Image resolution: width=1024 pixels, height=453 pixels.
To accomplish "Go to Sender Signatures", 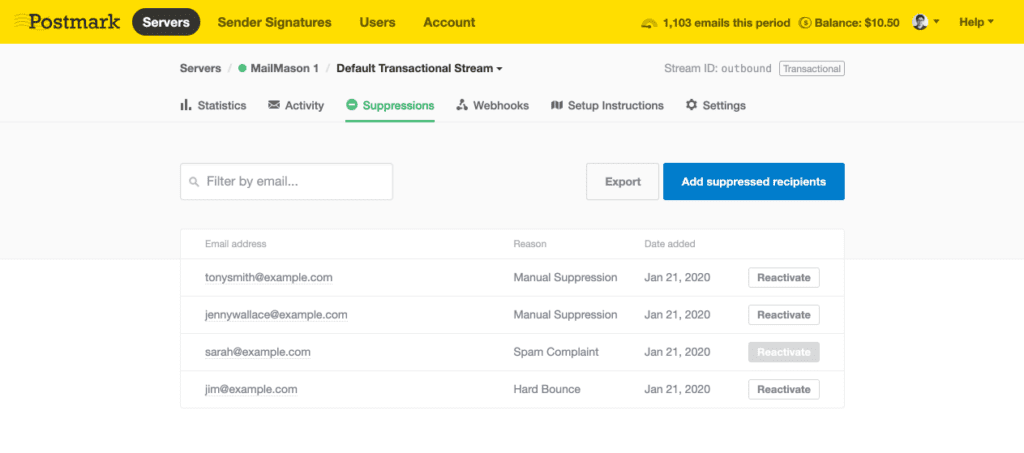I will 274,22.
